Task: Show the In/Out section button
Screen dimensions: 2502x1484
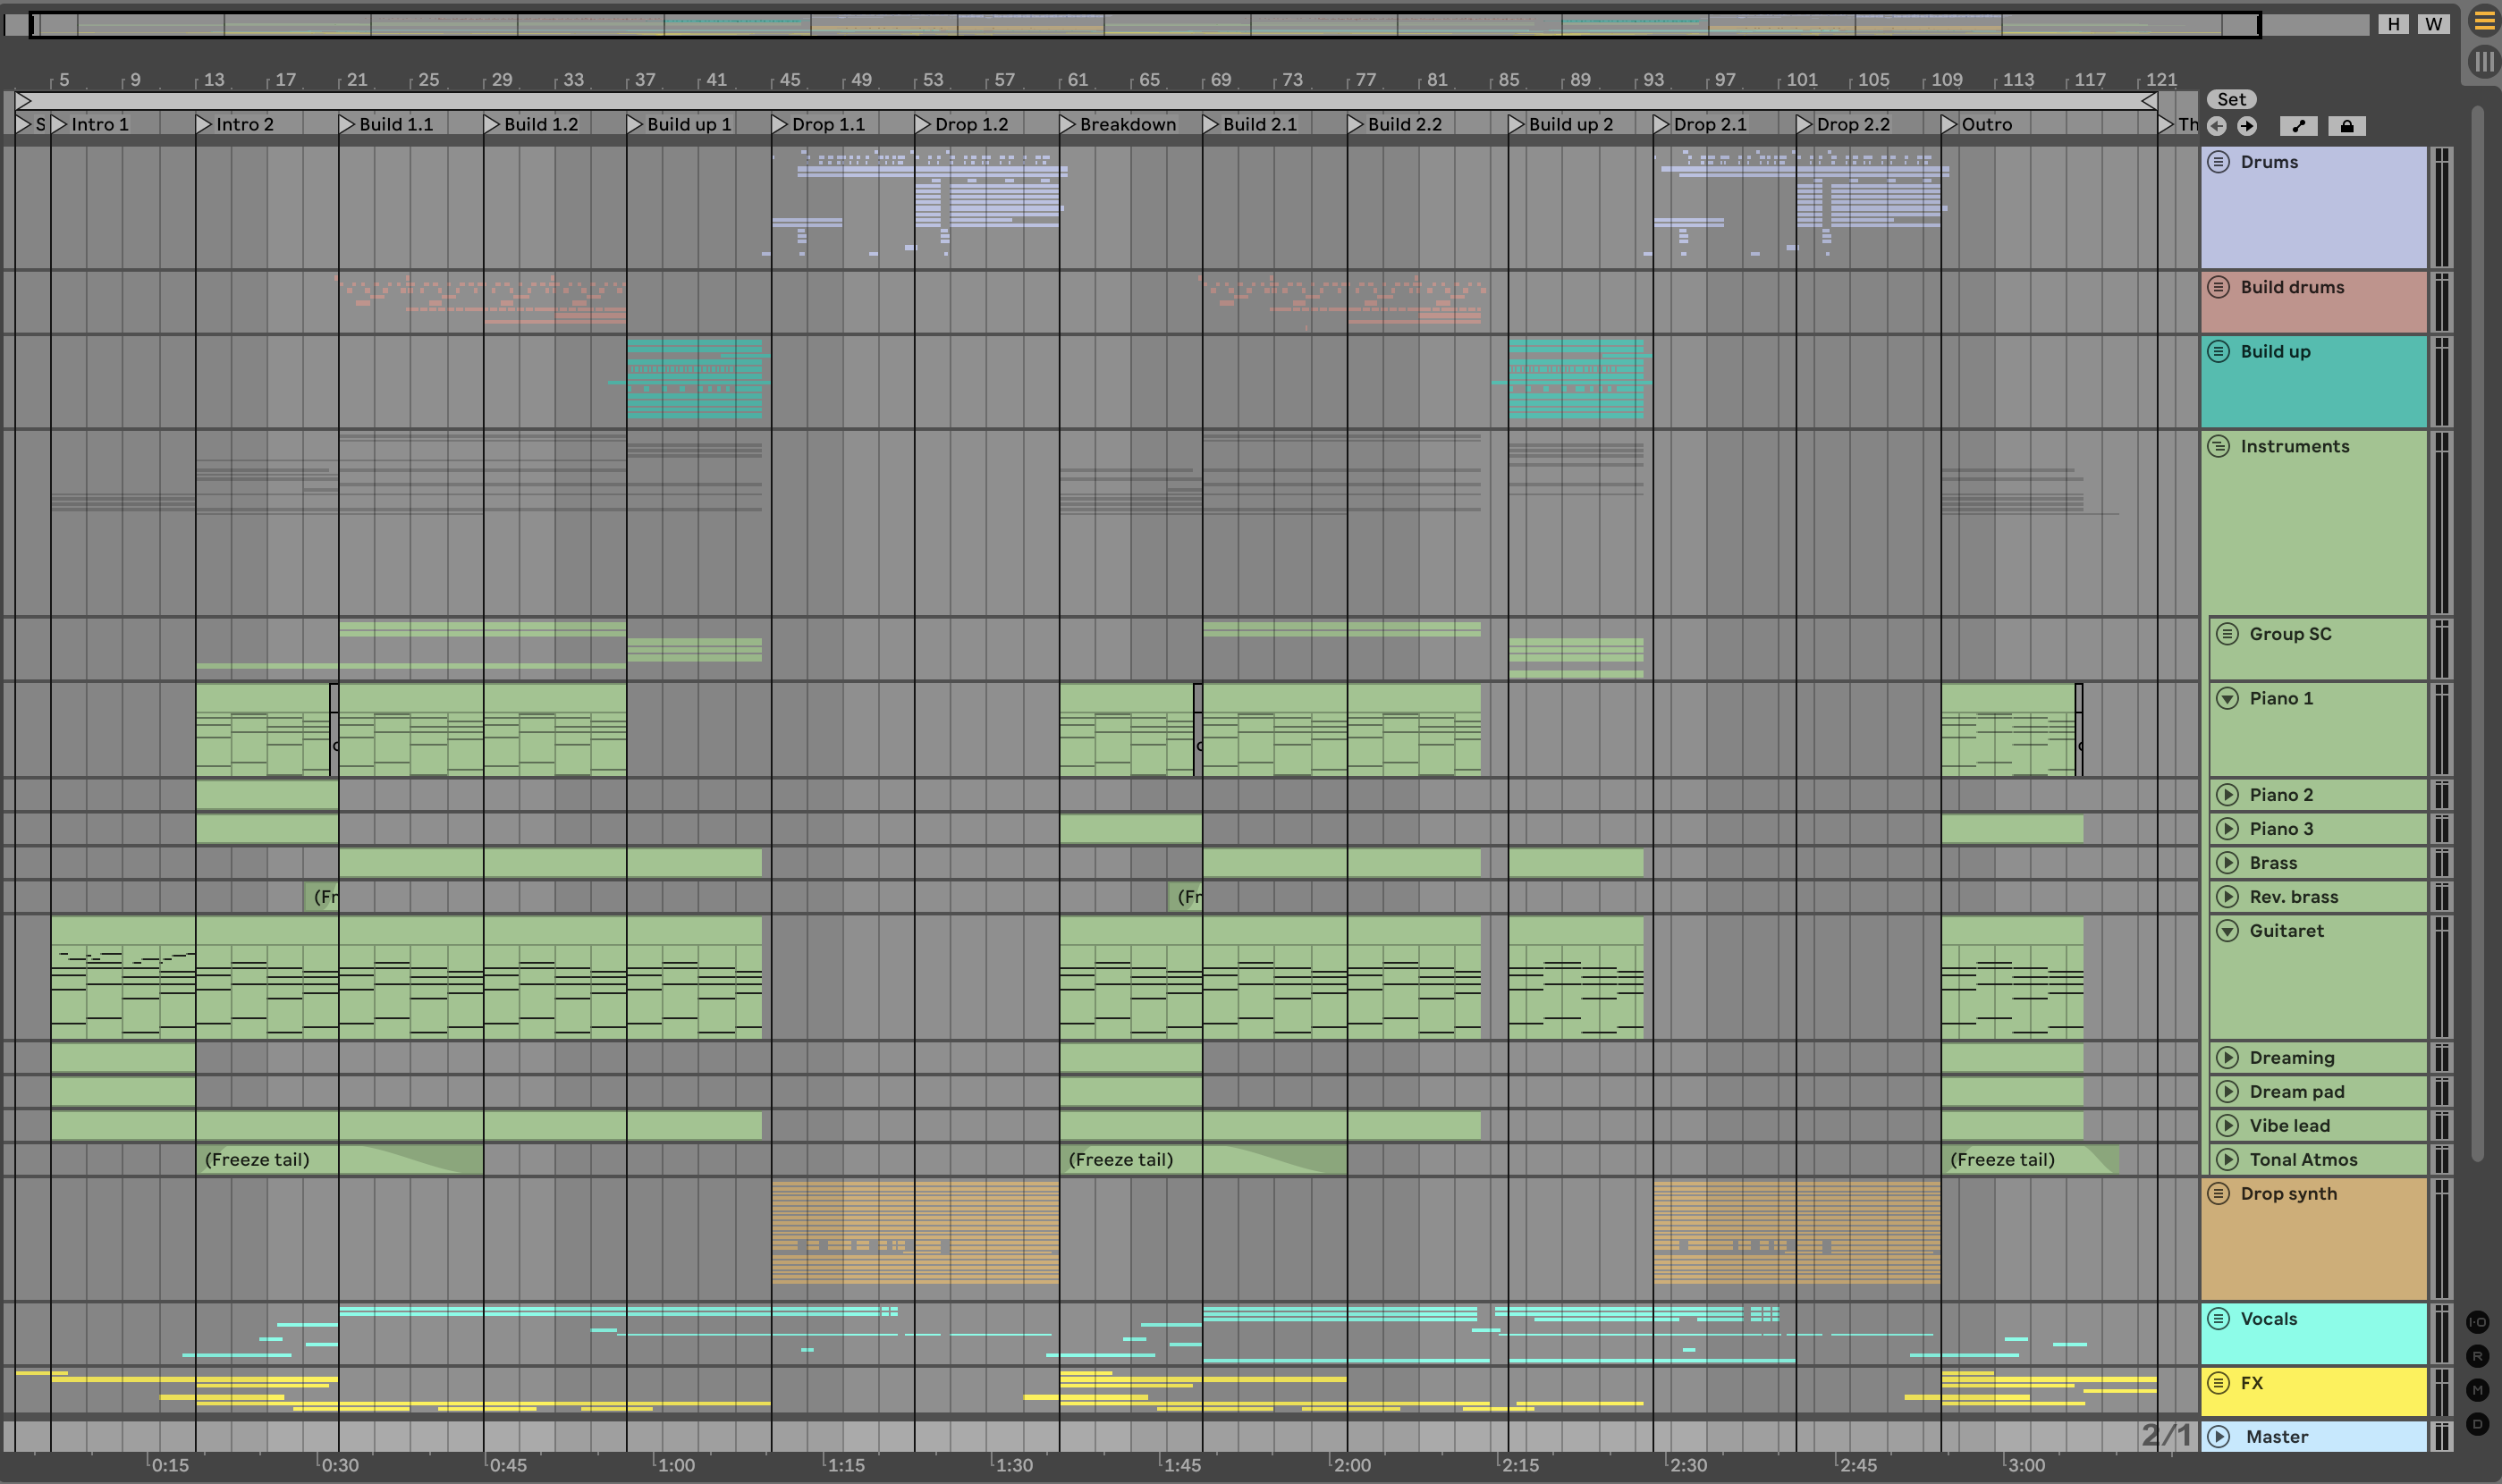Action: tap(2477, 1322)
